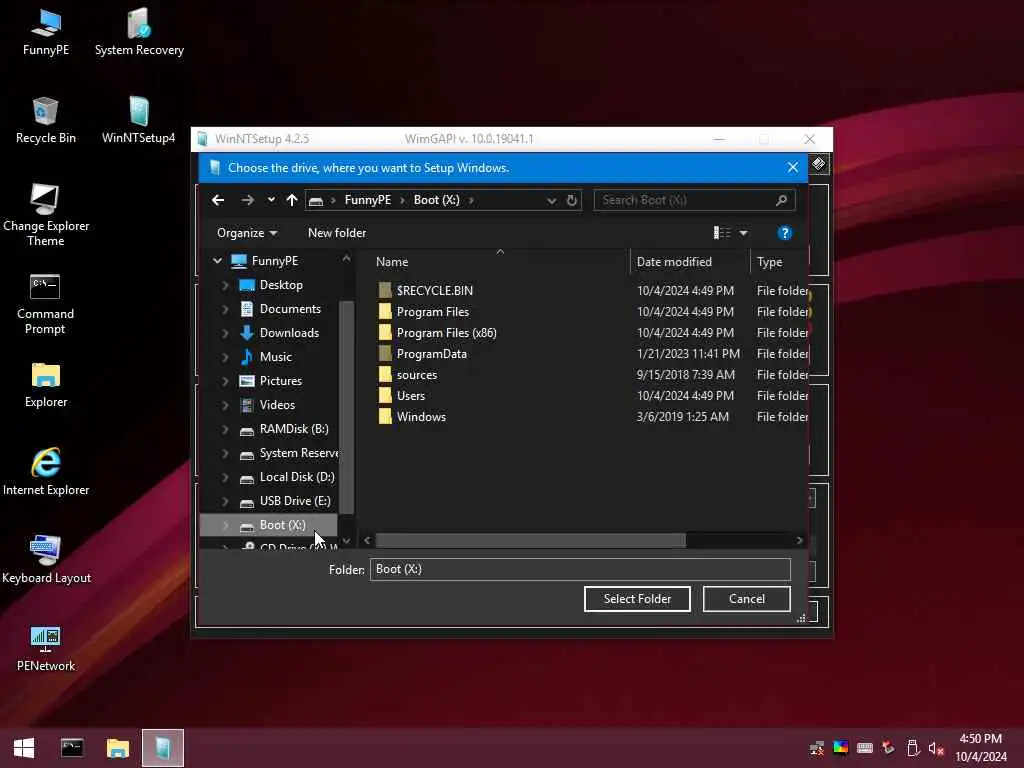The width and height of the screenshot is (1024, 768).
Task: Expand the Desktop tree node
Action: click(x=225, y=285)
